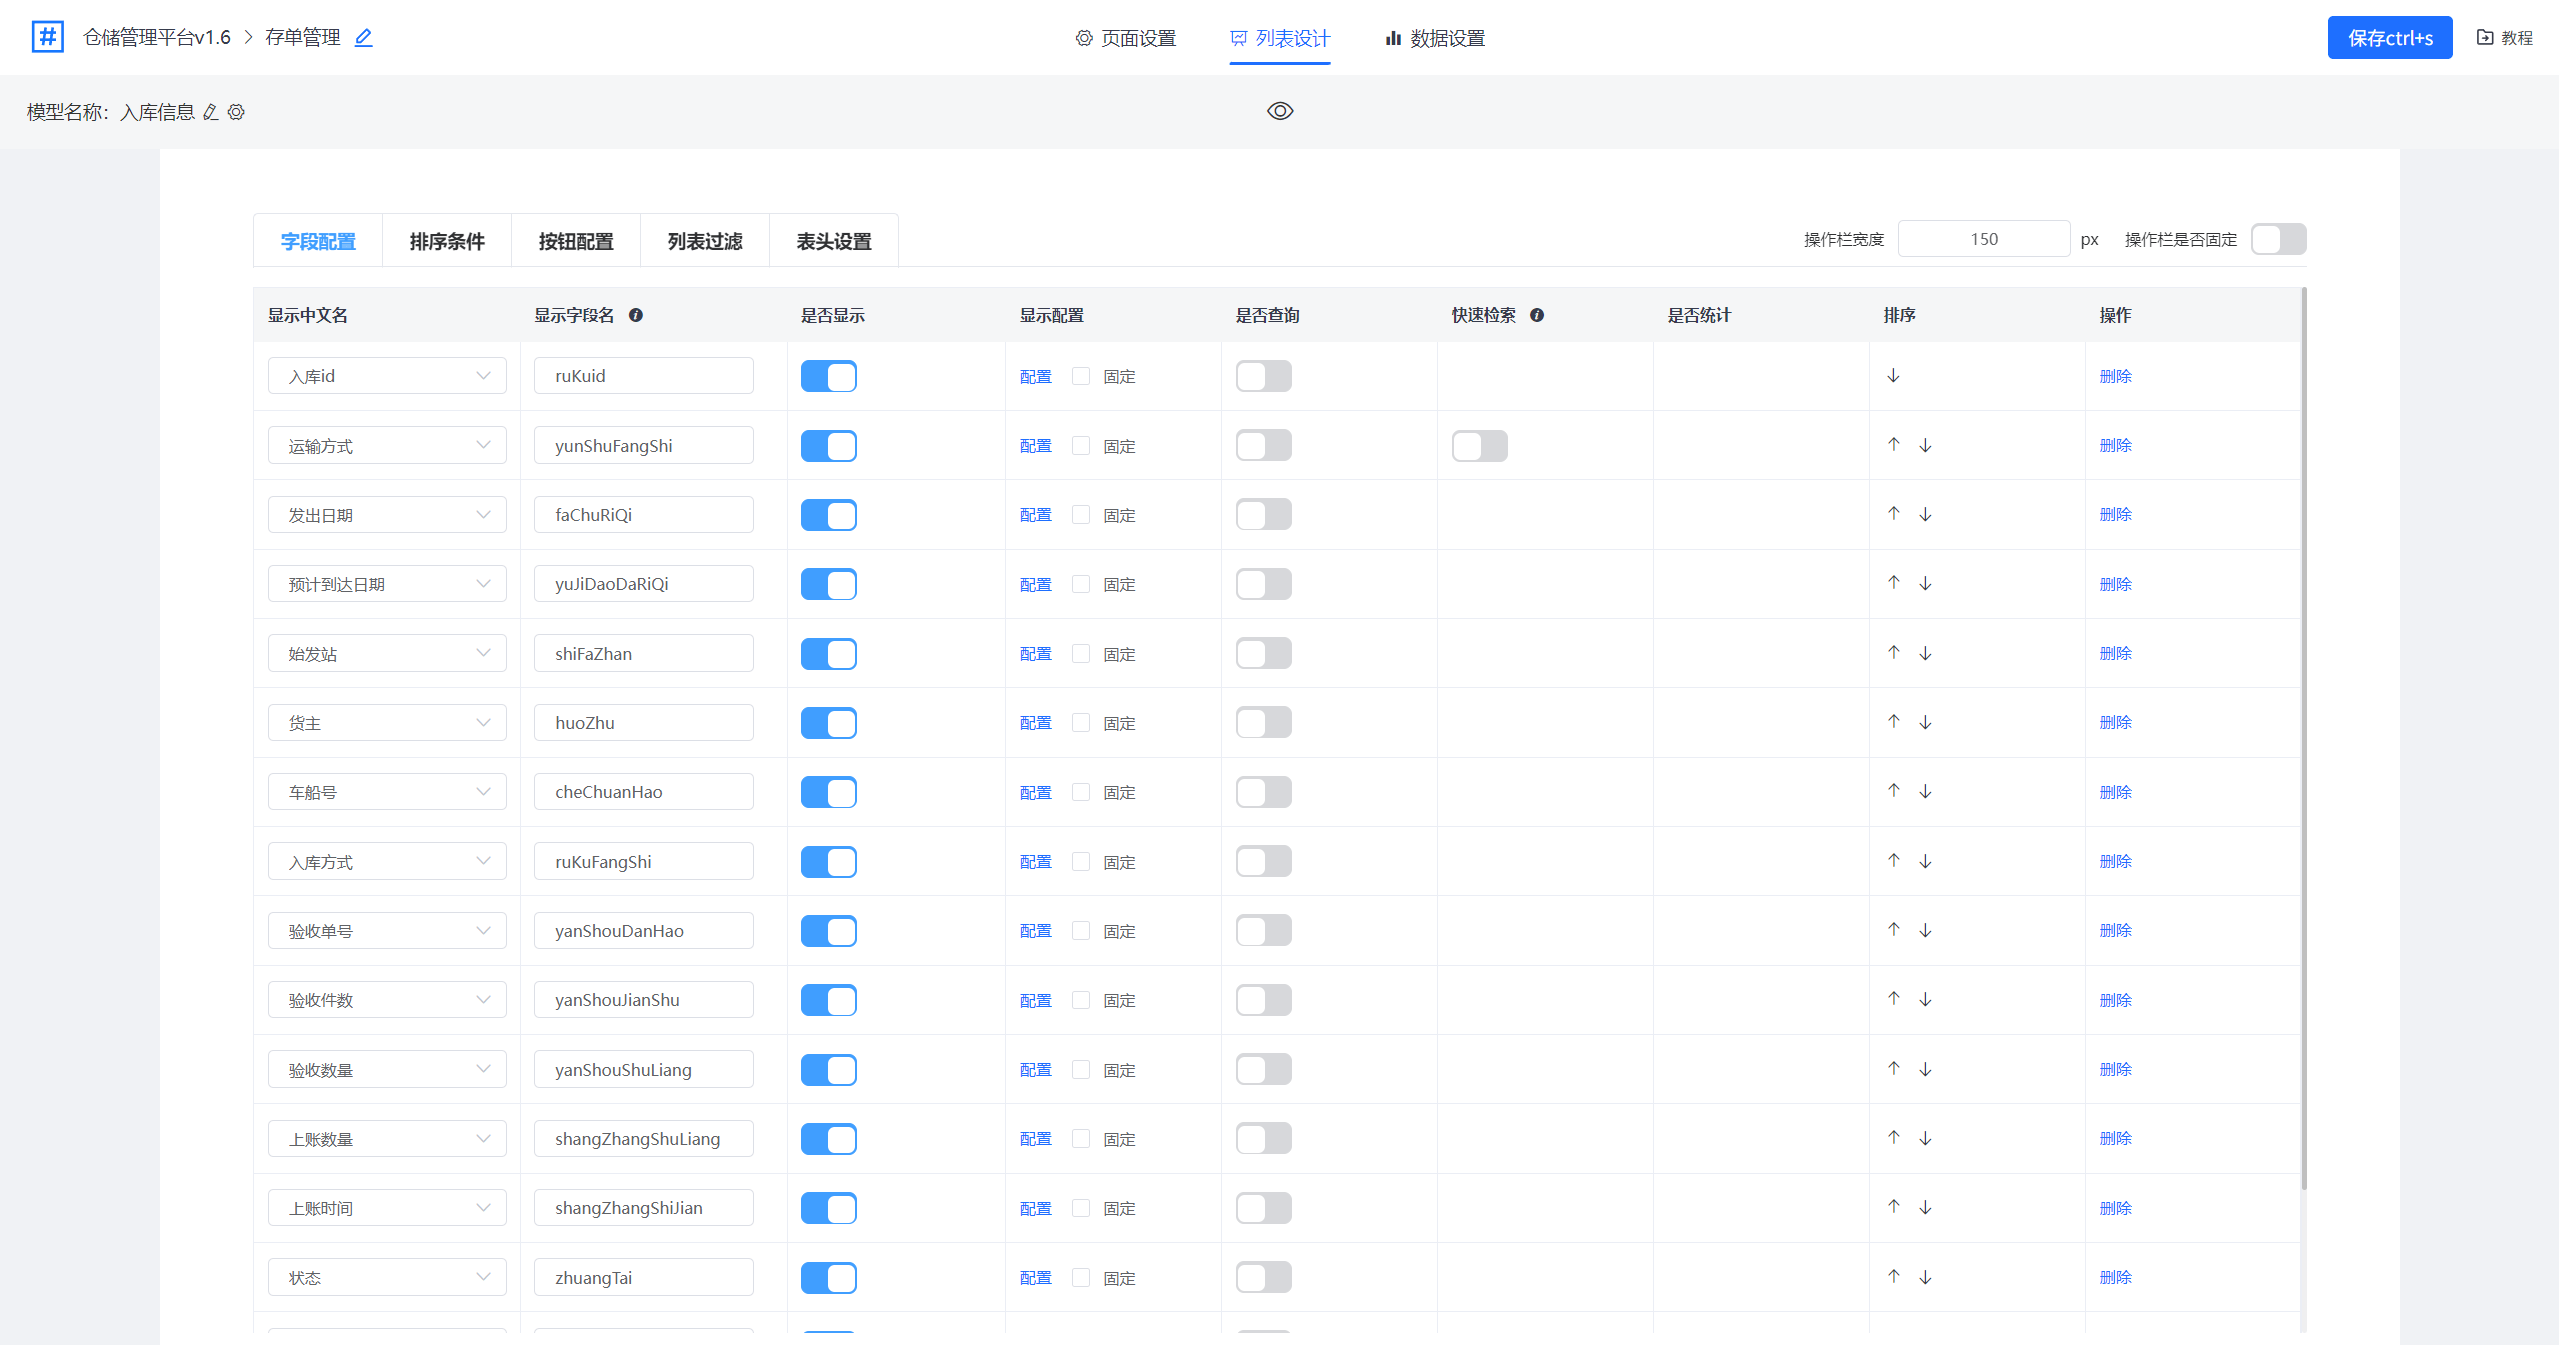Move 货主 row up
The width and height of the screenshot is (2559, 1345).
pos(1893,722)
